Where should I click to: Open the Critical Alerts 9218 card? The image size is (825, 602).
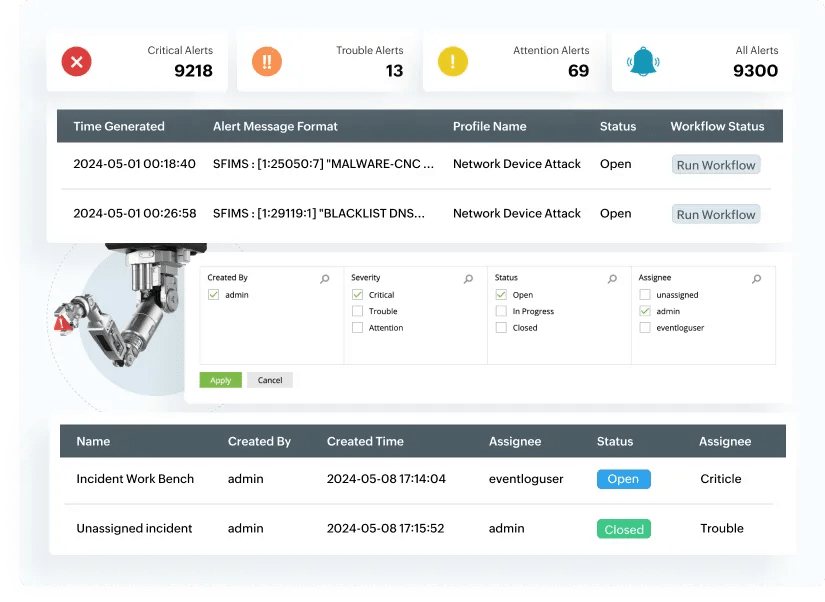[137, 62]
